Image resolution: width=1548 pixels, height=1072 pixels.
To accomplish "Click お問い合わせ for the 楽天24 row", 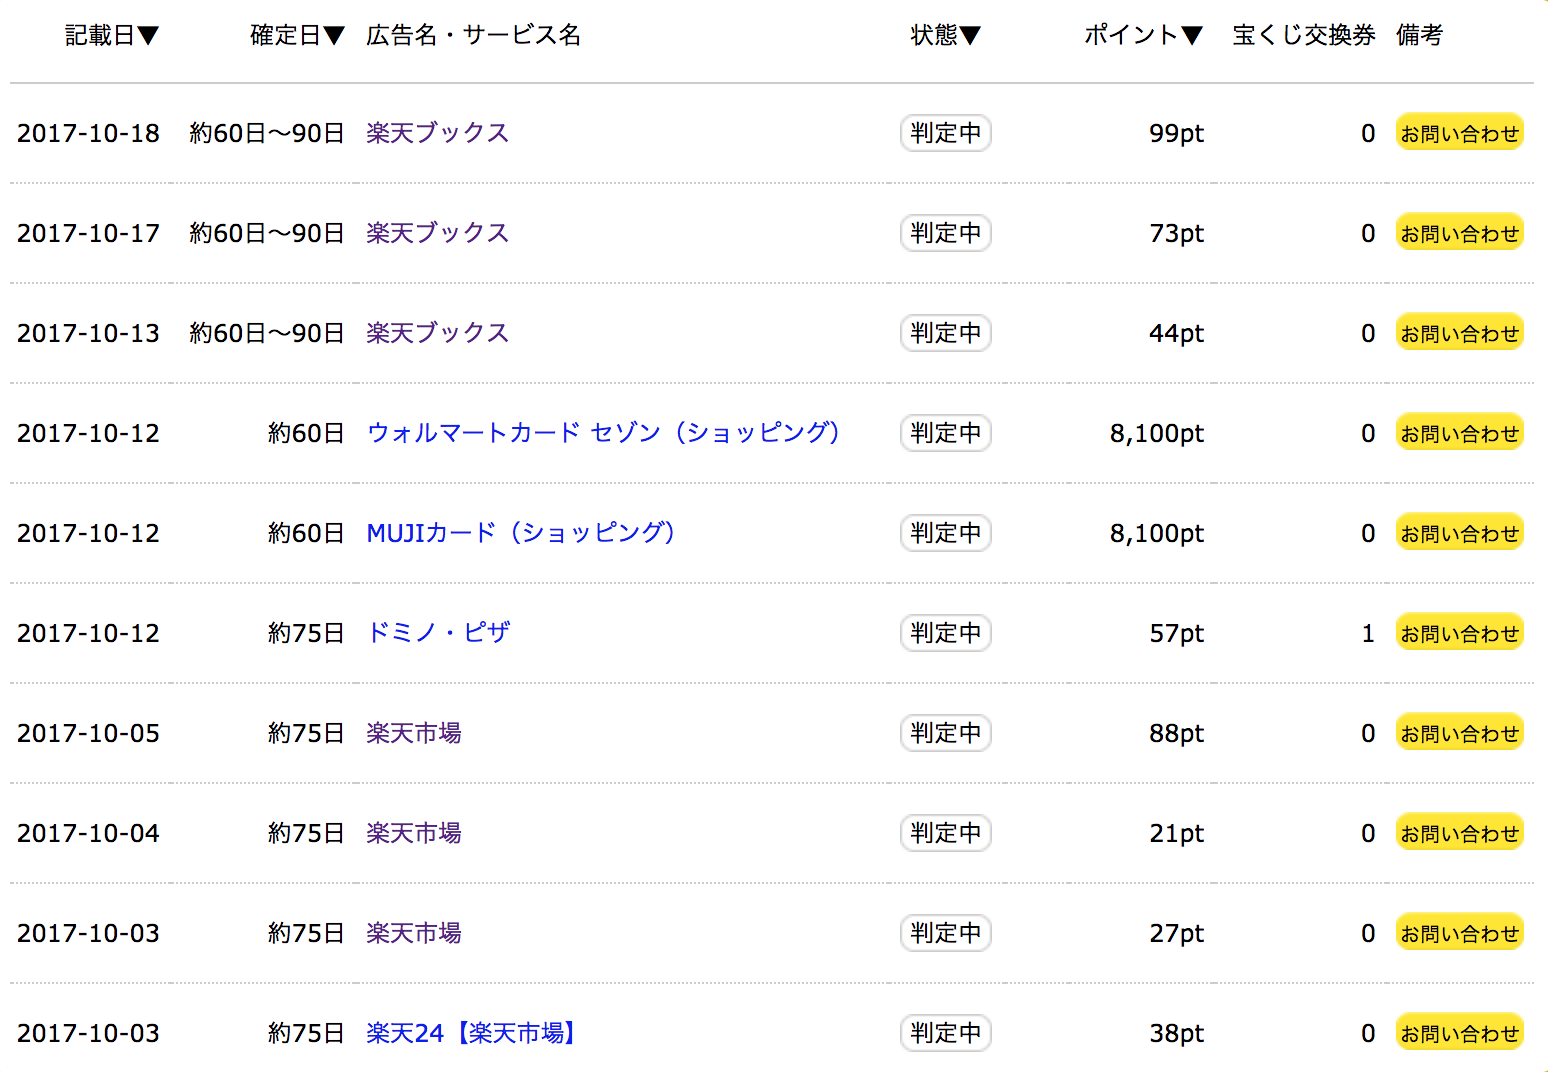I will [1459, 1033].
